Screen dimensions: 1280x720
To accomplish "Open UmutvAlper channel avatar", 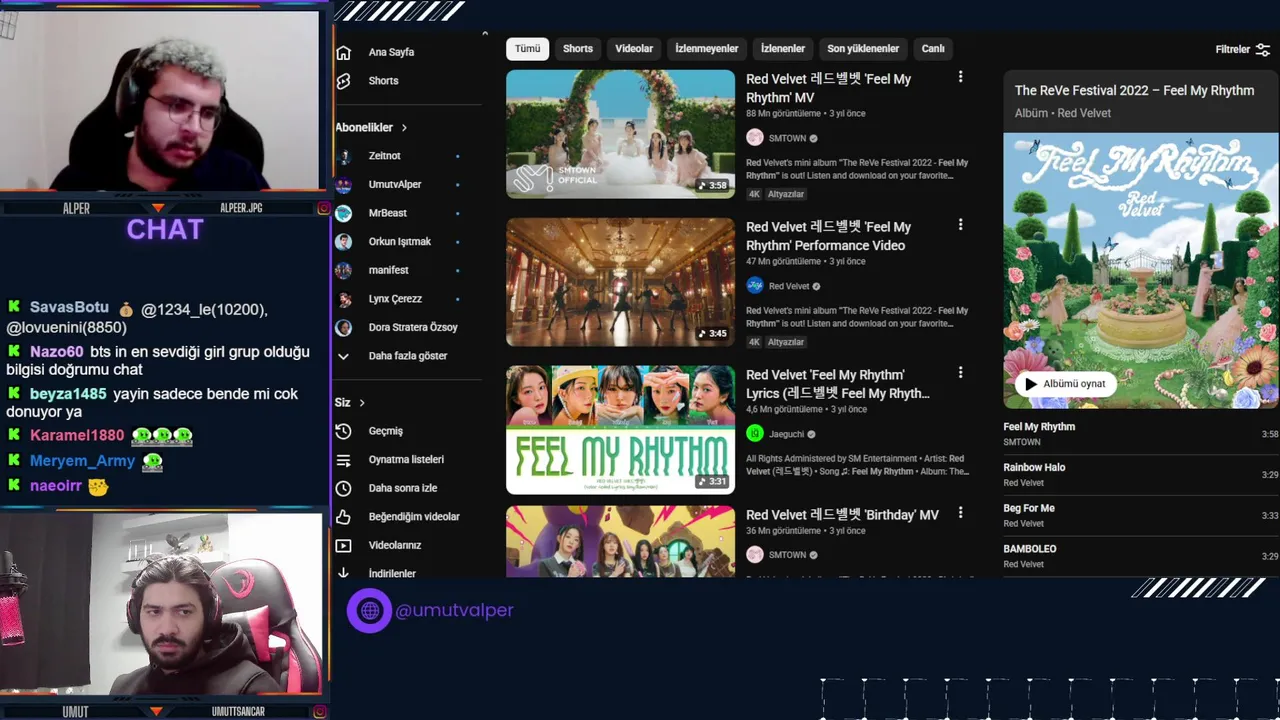I will pos(343,185).
